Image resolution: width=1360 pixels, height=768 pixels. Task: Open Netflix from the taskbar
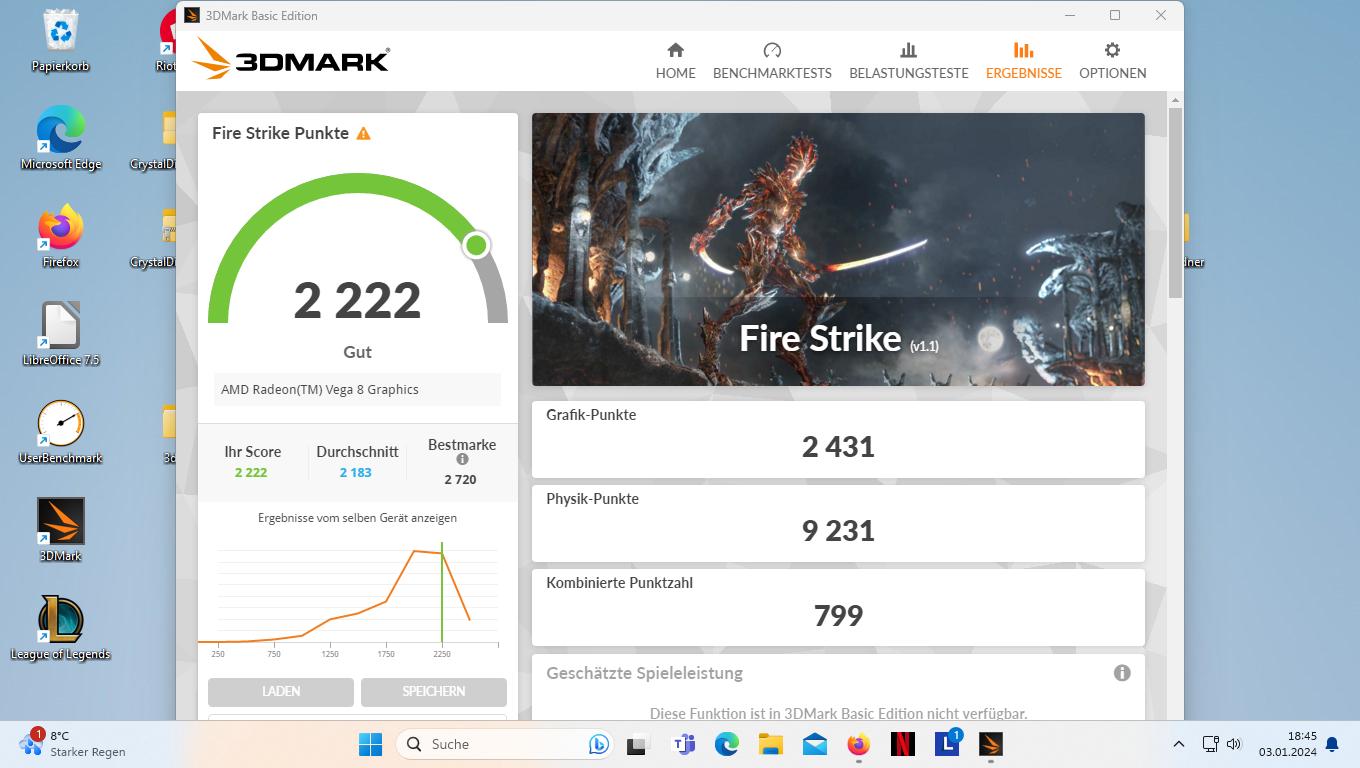[x=902, y=744]
